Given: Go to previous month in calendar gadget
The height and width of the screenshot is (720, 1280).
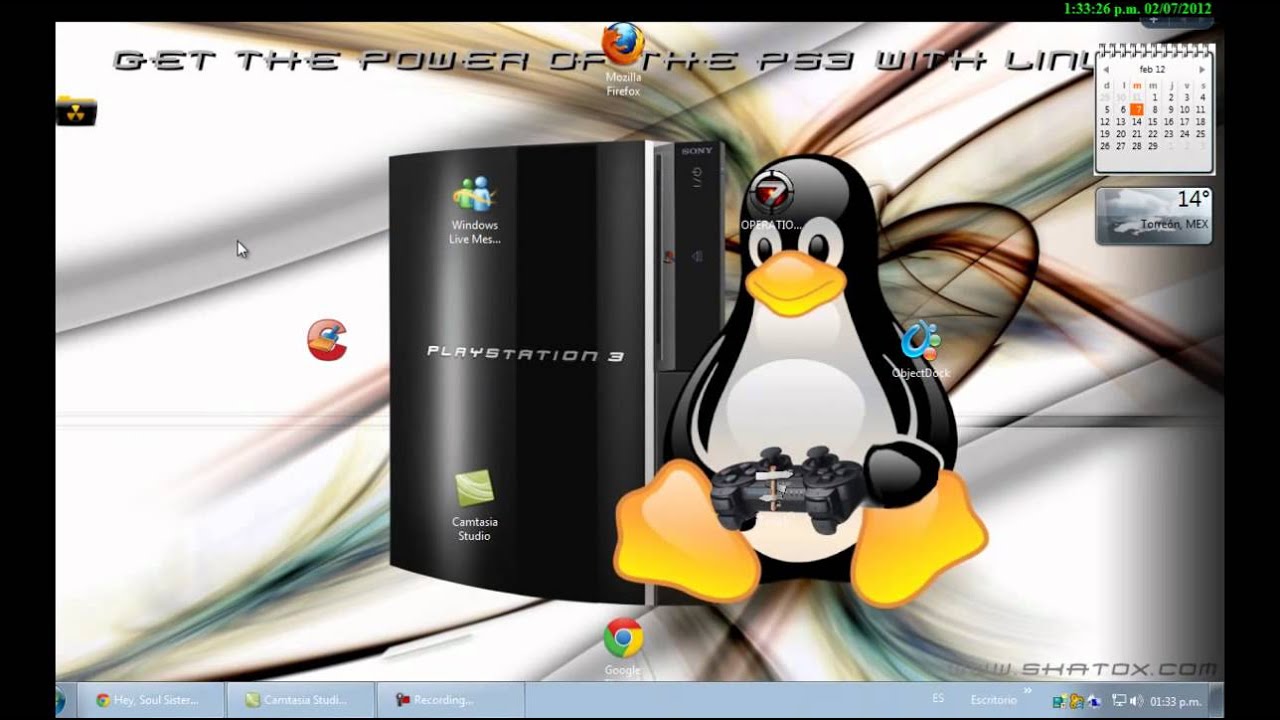Looking at the screenshot, I should 1106,70.
